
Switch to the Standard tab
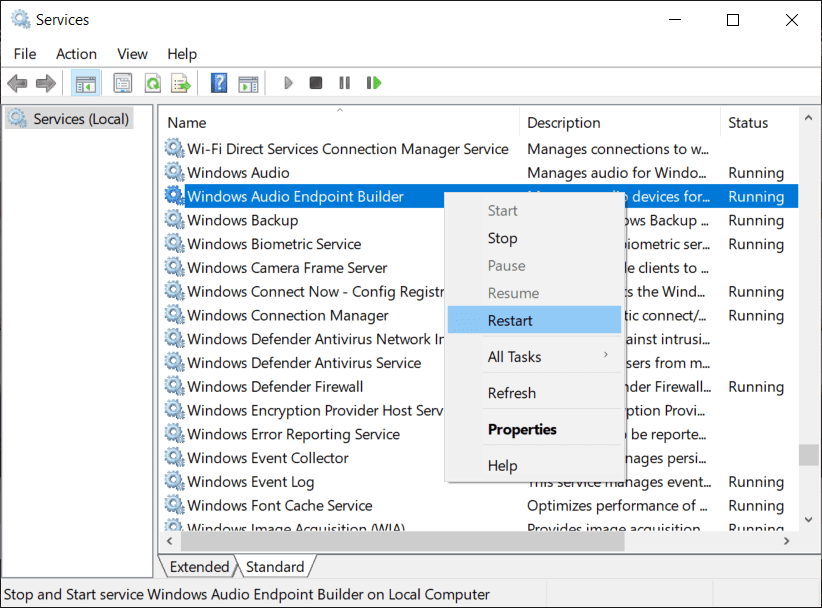point(275,567)
